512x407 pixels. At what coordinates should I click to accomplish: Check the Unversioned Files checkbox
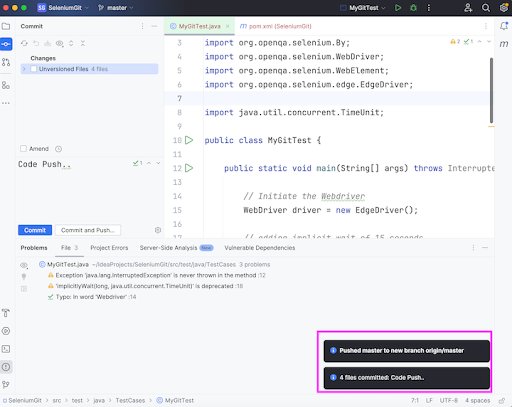[33, 69]
